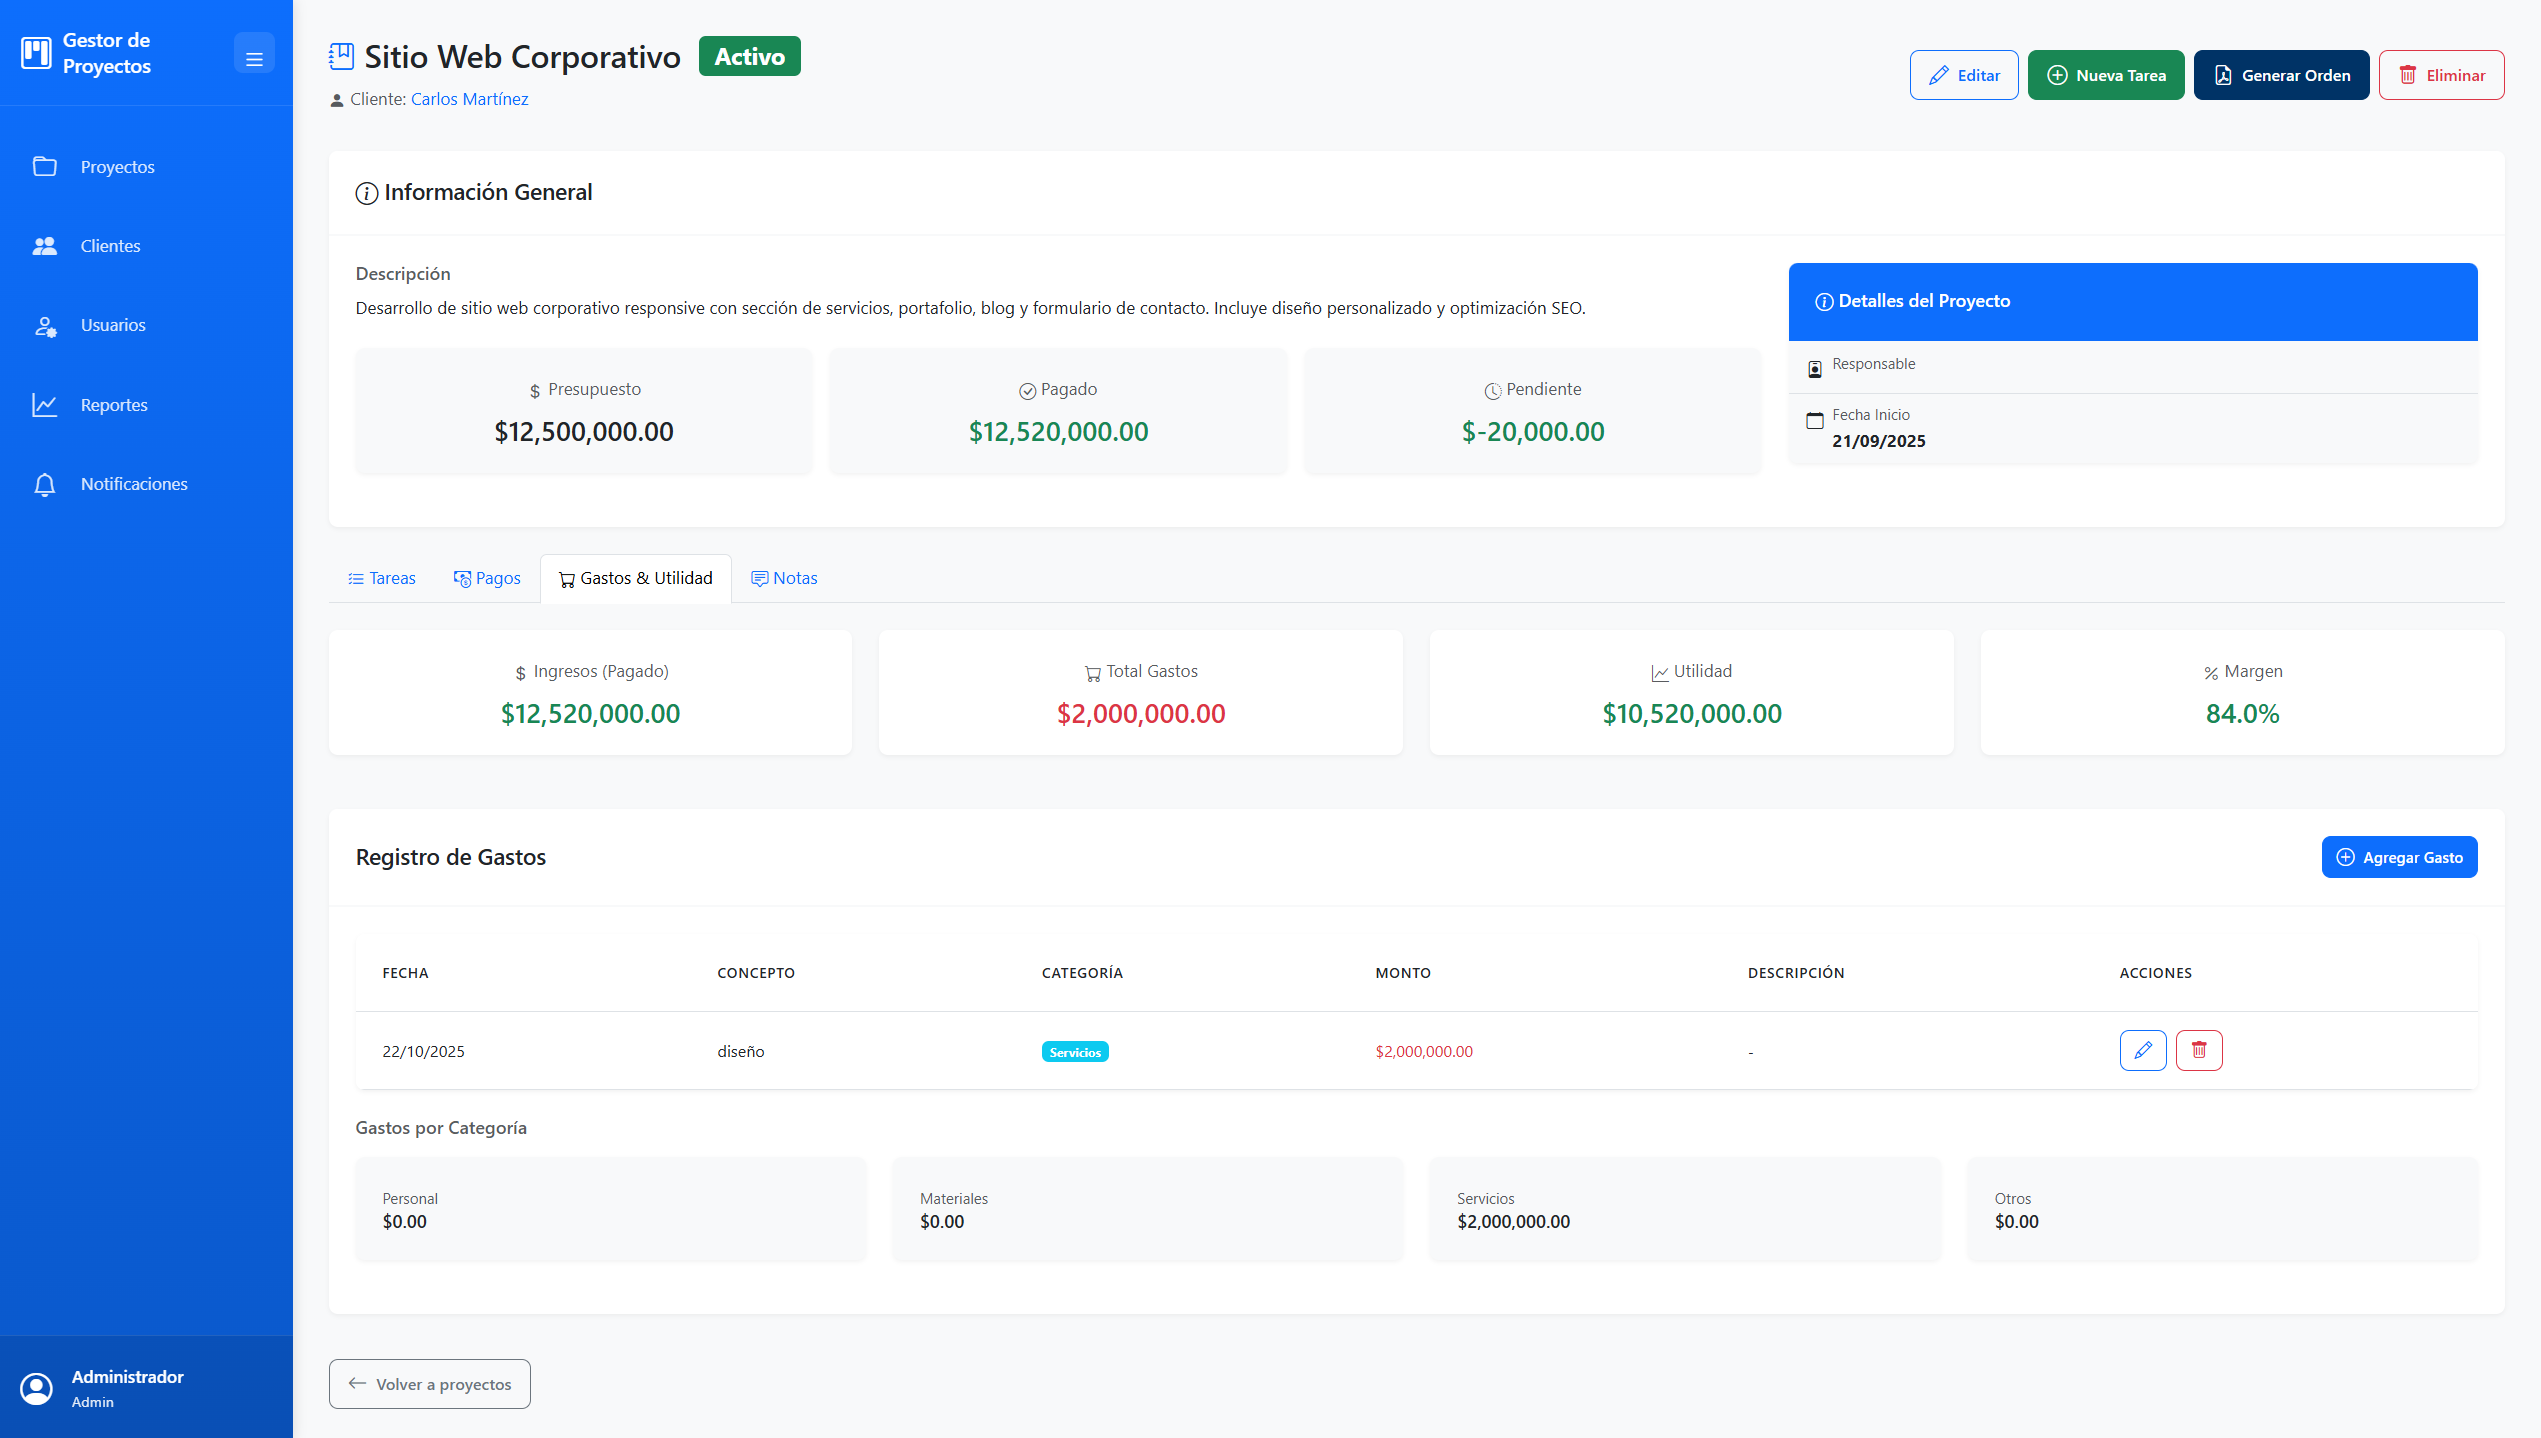Click the red trash icon for diseño expense

2198,1050
